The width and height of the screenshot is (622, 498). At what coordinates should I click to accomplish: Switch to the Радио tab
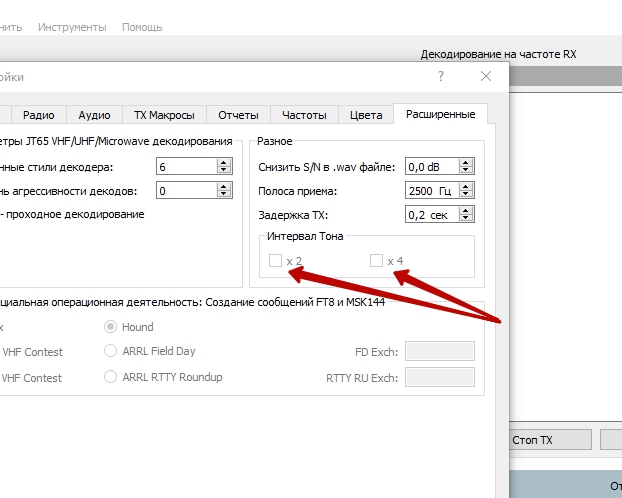coord(38,115)
